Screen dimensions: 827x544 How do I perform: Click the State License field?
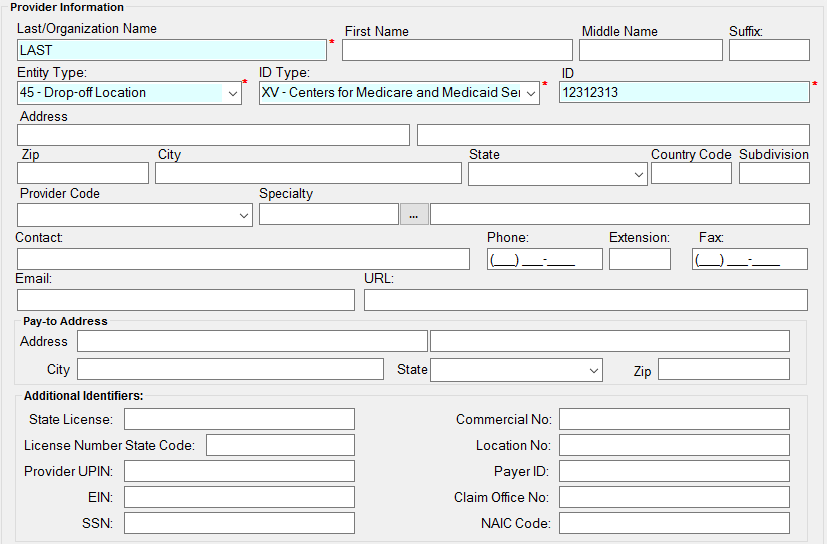point(239,419)
